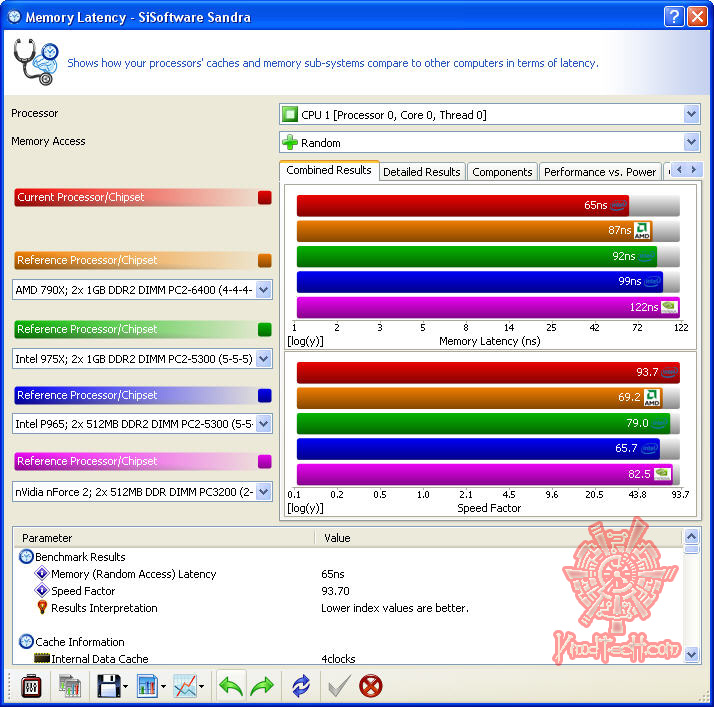This screenshot has height=707, width=714.
Task: Click the Cache Information clock icon
Action: [x=26, y=641]
